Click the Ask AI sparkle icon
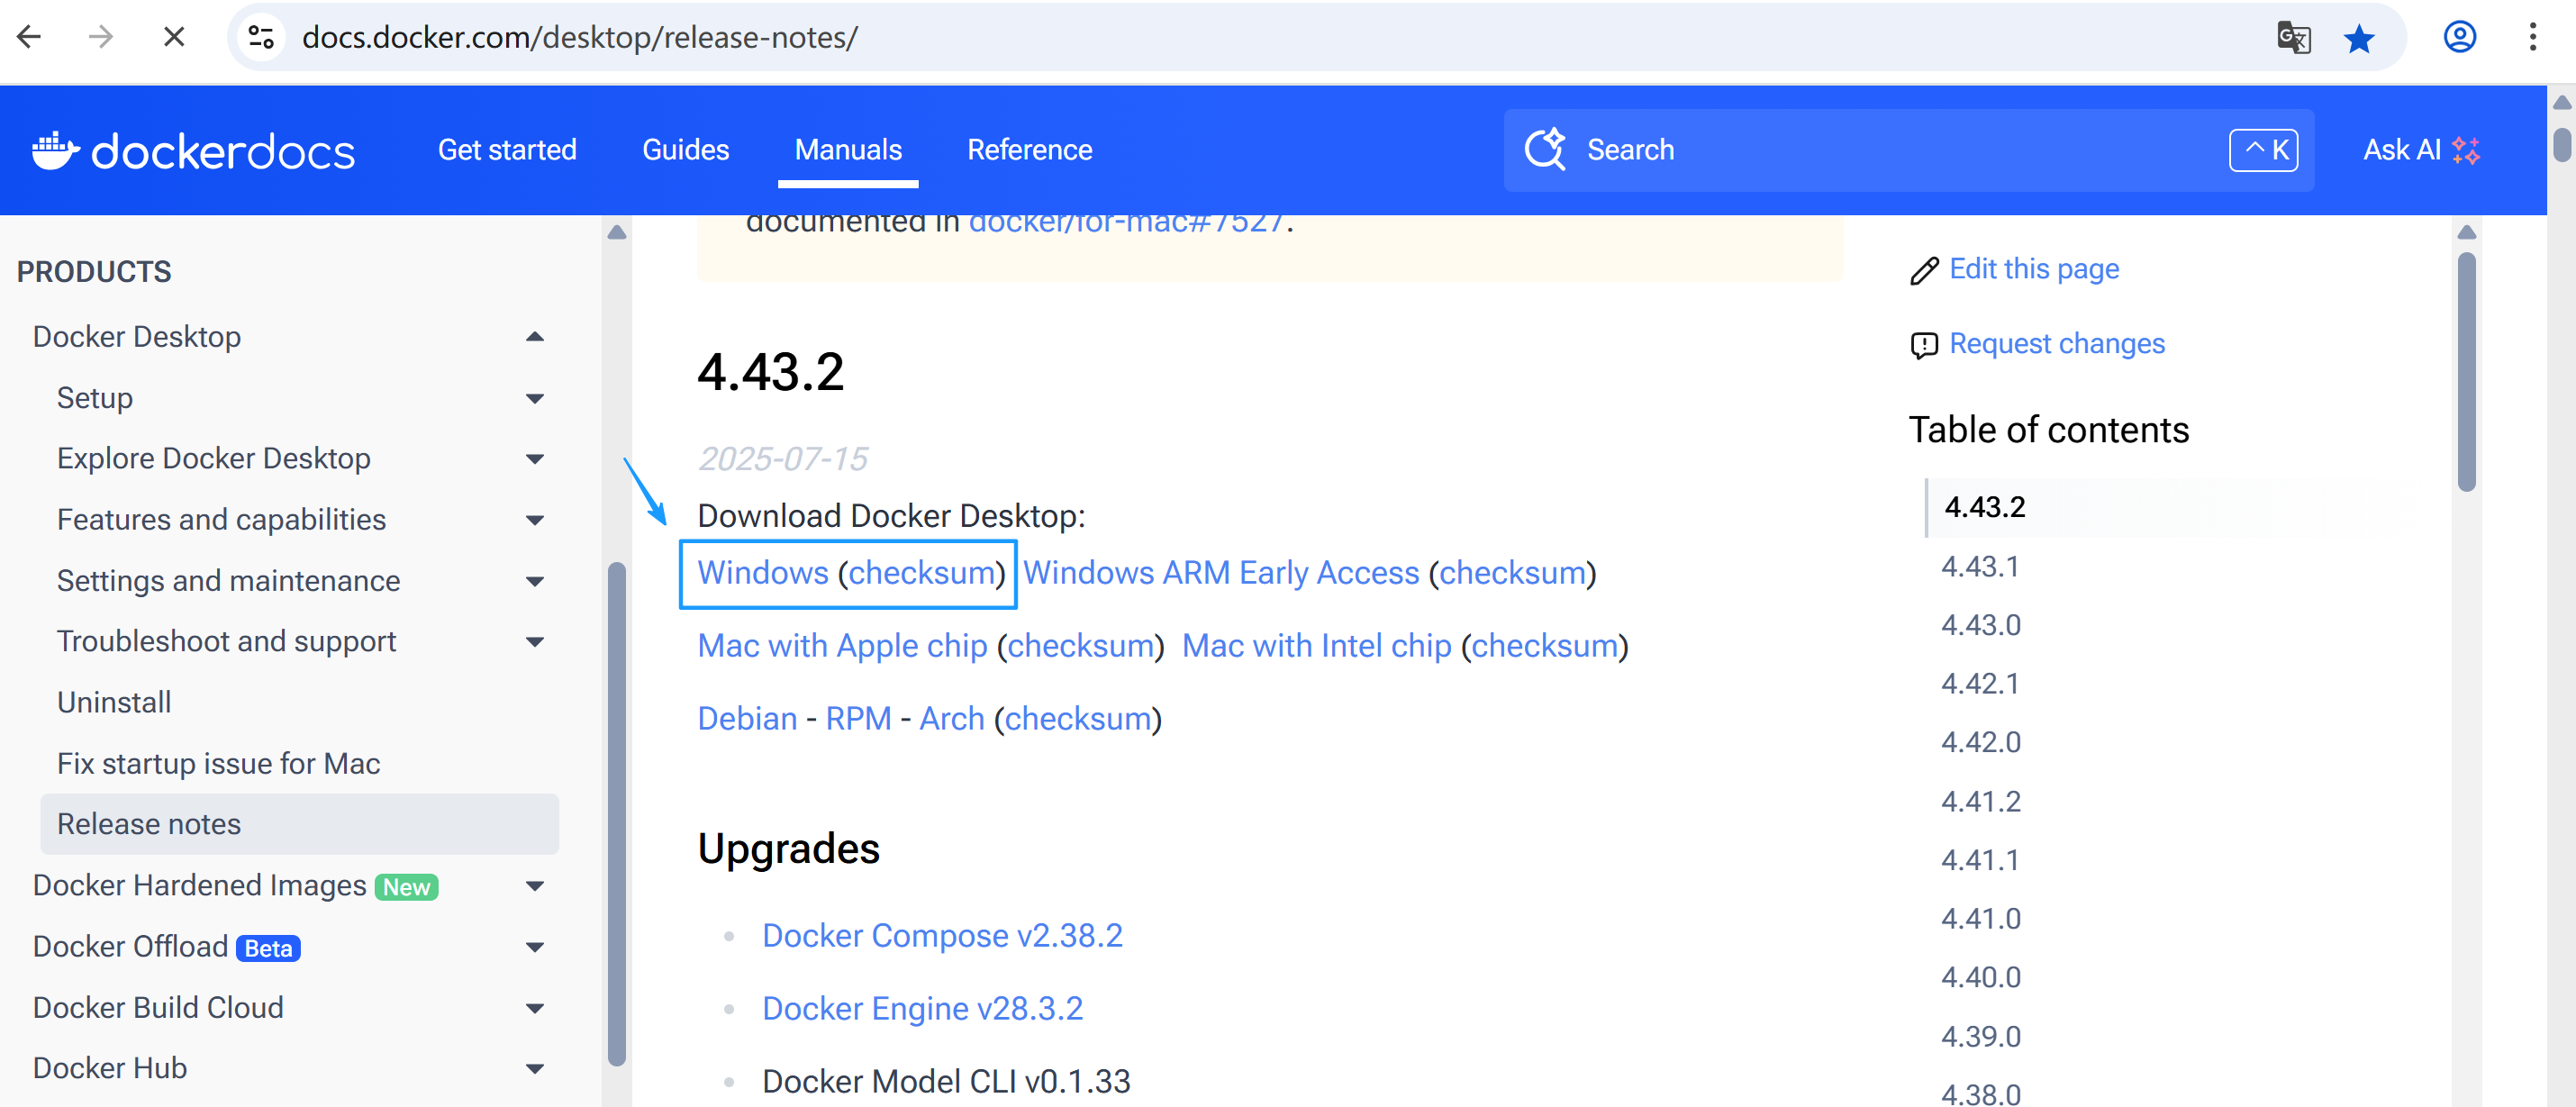Screen dimensions: 2576x1107 [2467, 150]
